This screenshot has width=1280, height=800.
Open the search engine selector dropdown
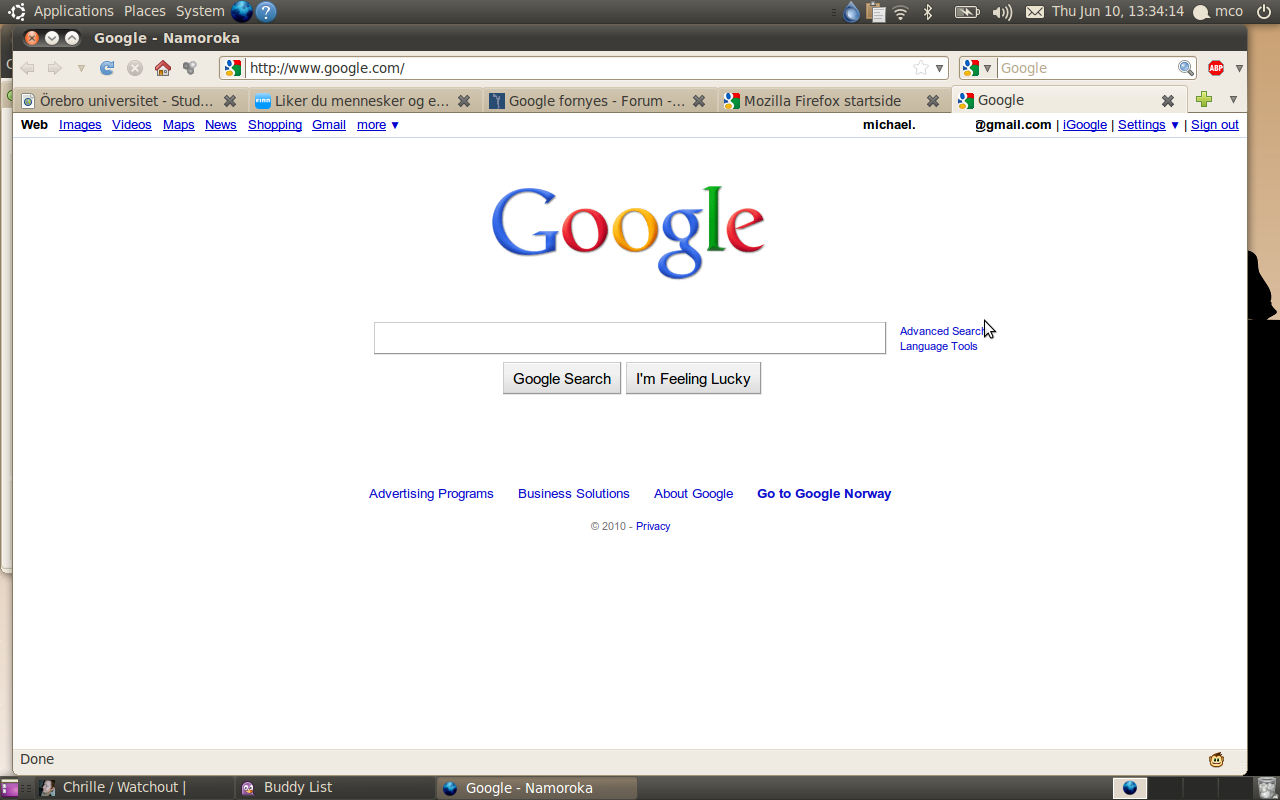[977, 68]
